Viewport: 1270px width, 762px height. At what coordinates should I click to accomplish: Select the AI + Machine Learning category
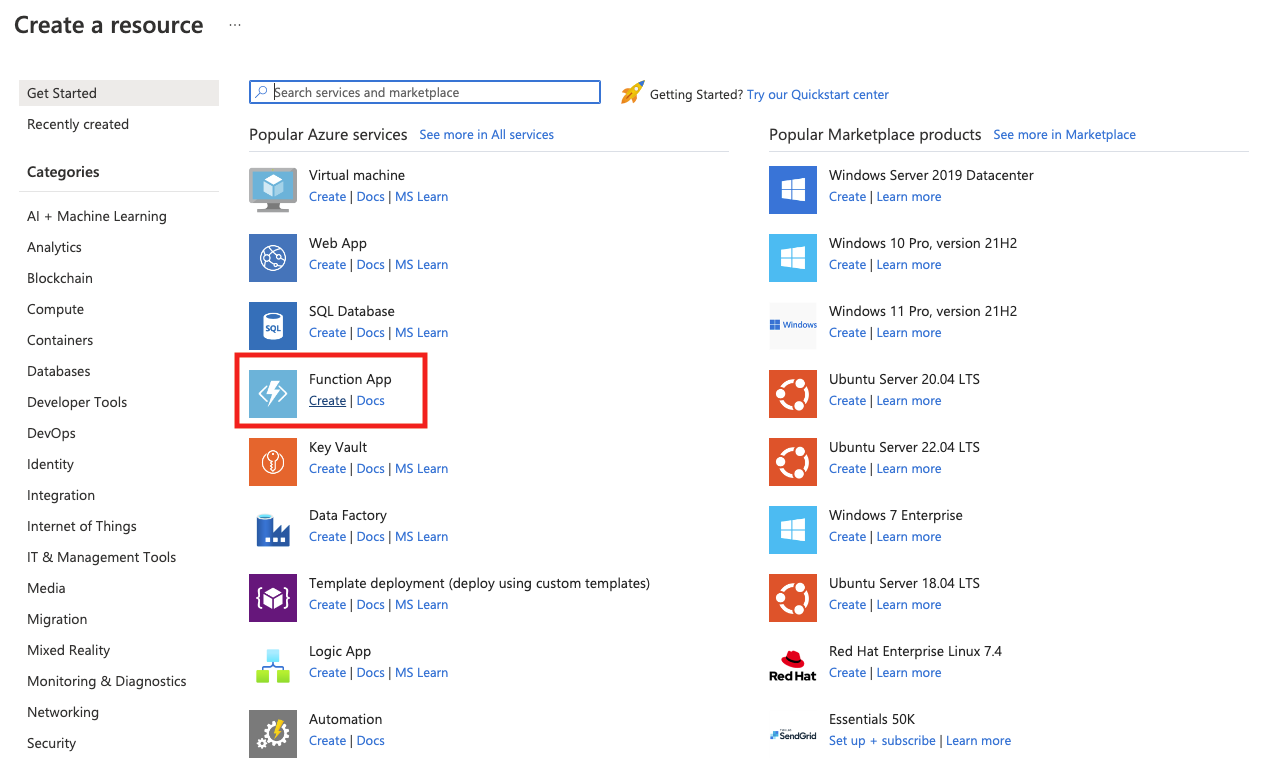[97, 216]
